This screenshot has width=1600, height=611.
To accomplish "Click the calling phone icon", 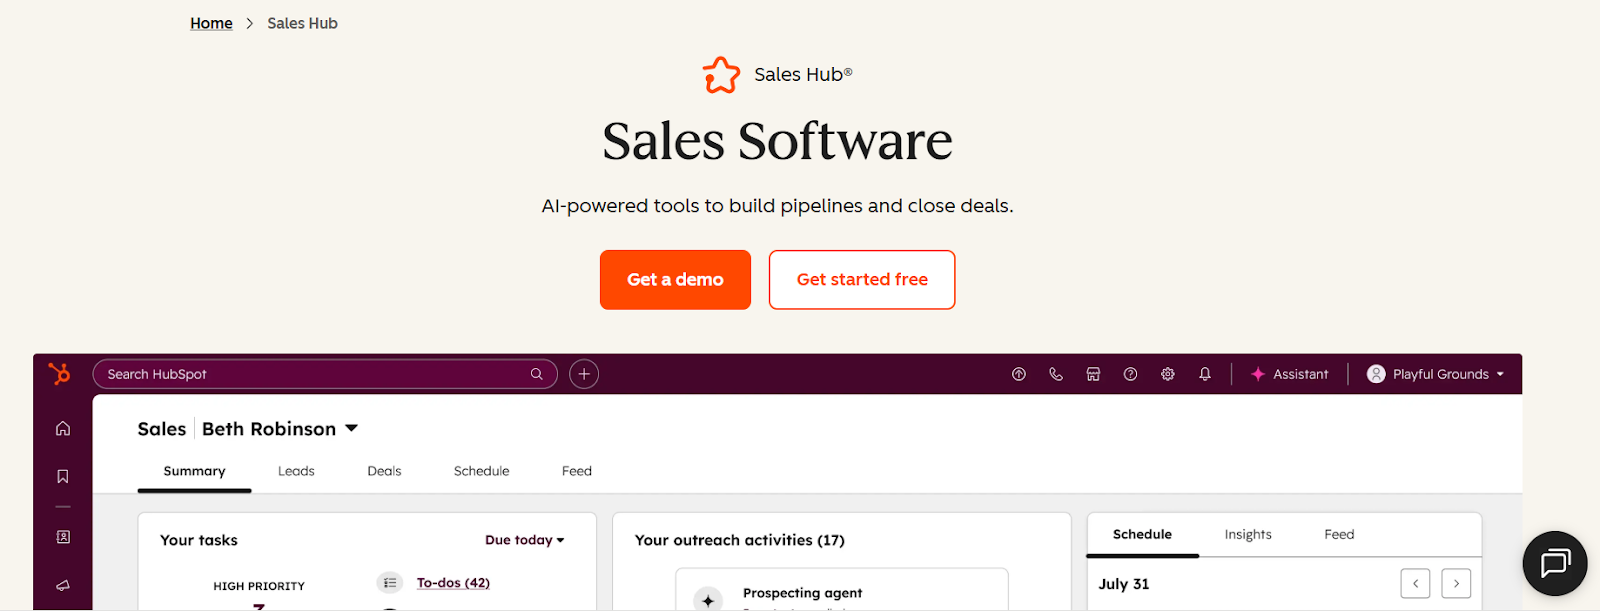I will click(1056, 373).
